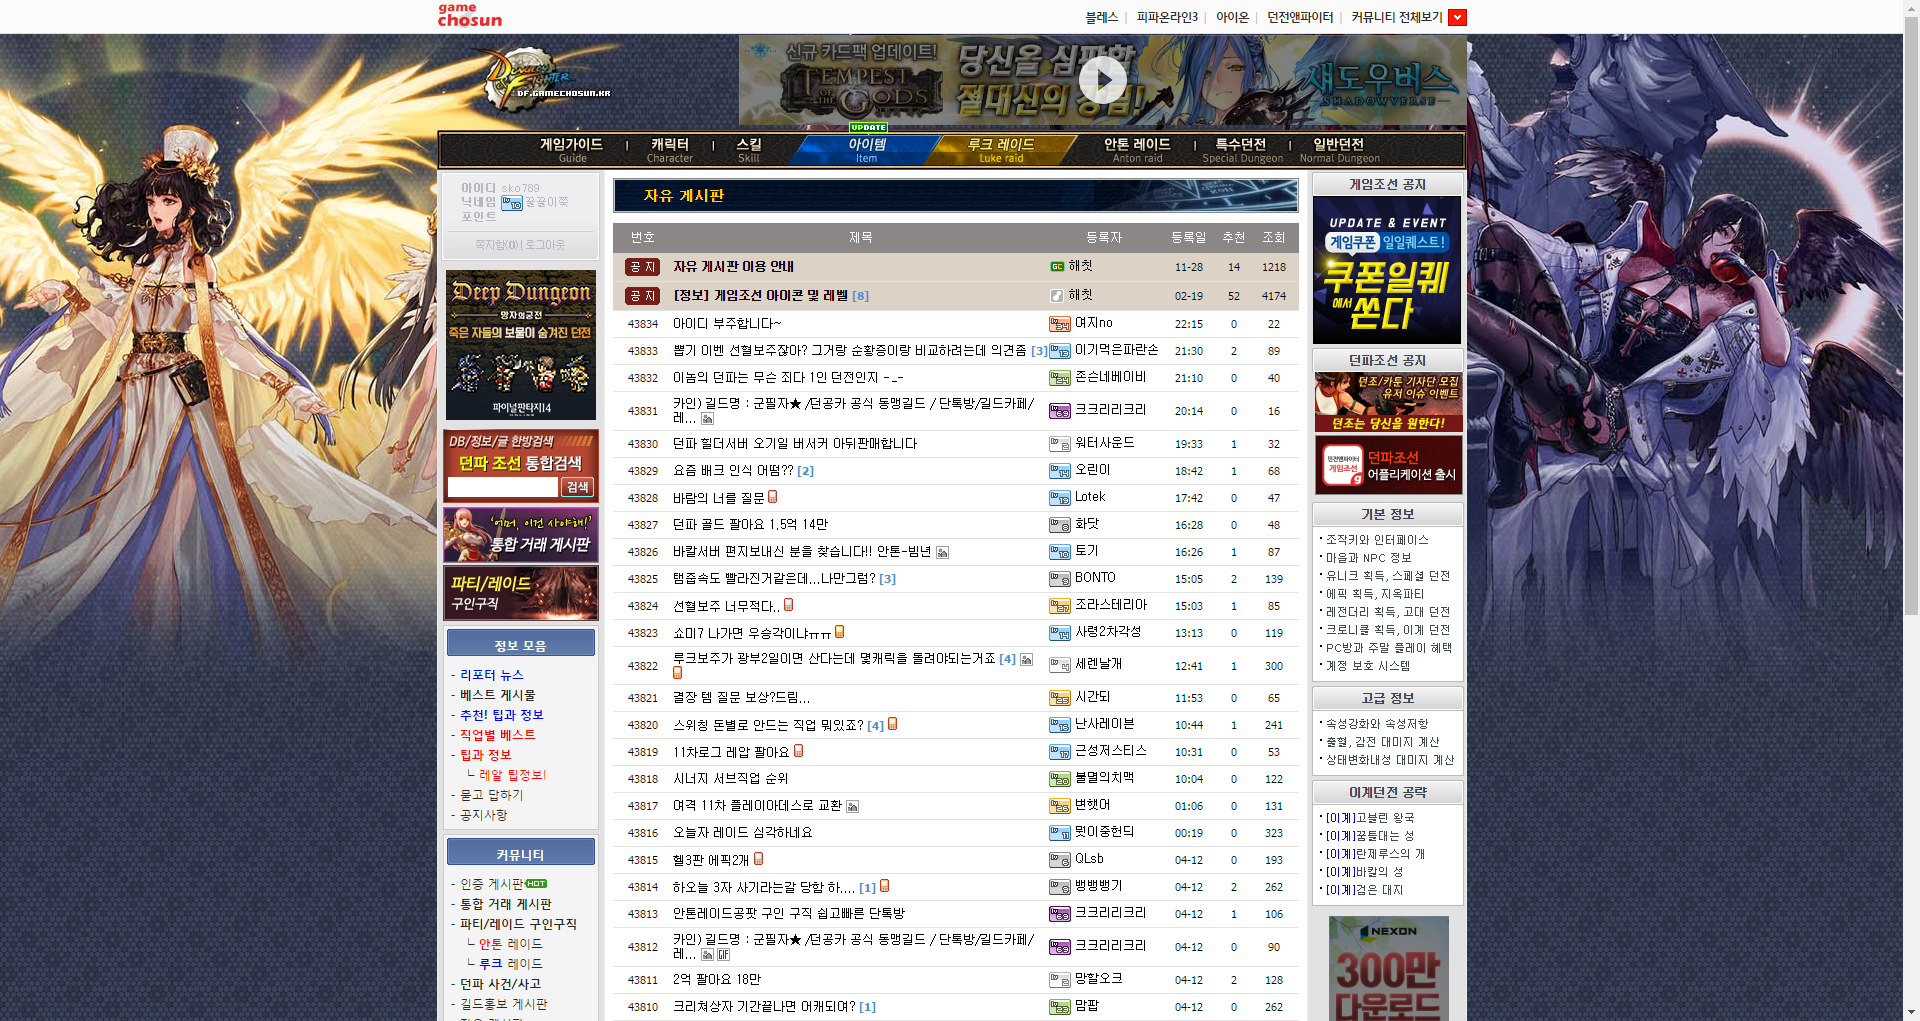Open post 자유 게시판 이용 안내
Image resolution: width=1920 pixels, height=1021 pixels.
point(733,267)
